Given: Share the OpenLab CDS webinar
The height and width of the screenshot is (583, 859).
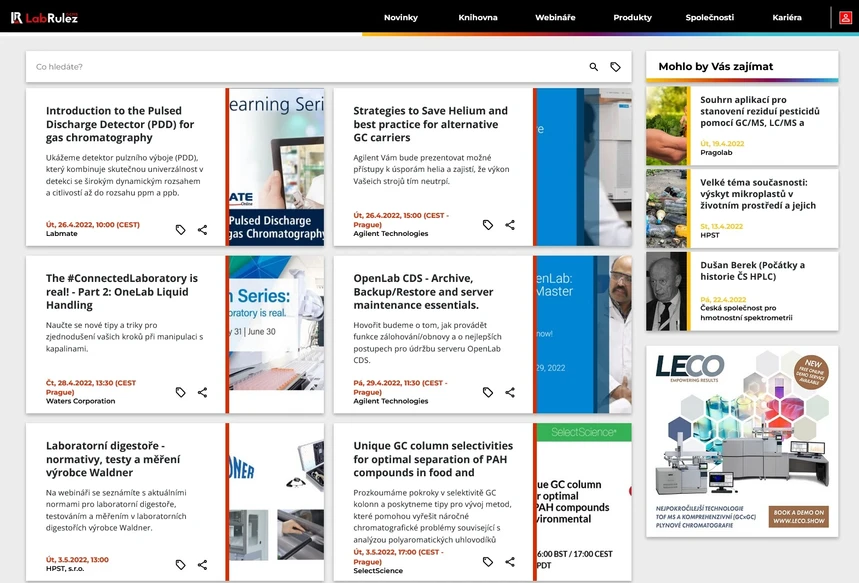Looking at the screenshot, I should coord(509,392).
